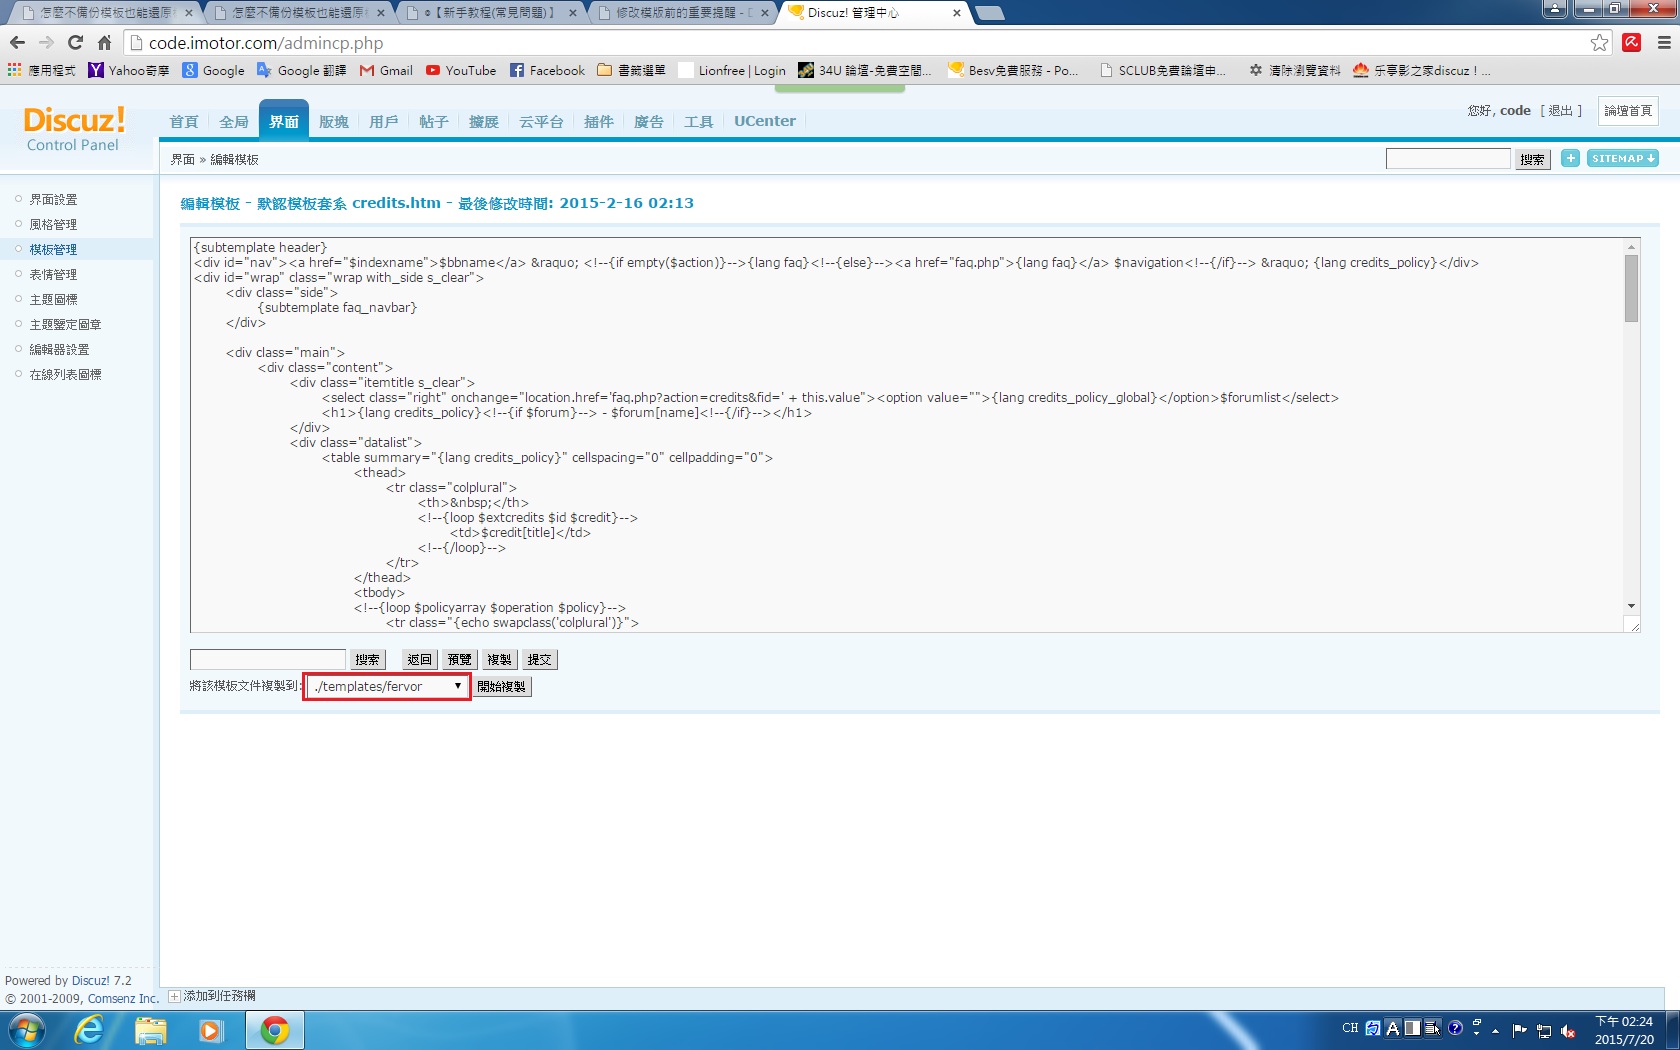Click the red extension icon beside the star

(x=1632, y=42)
